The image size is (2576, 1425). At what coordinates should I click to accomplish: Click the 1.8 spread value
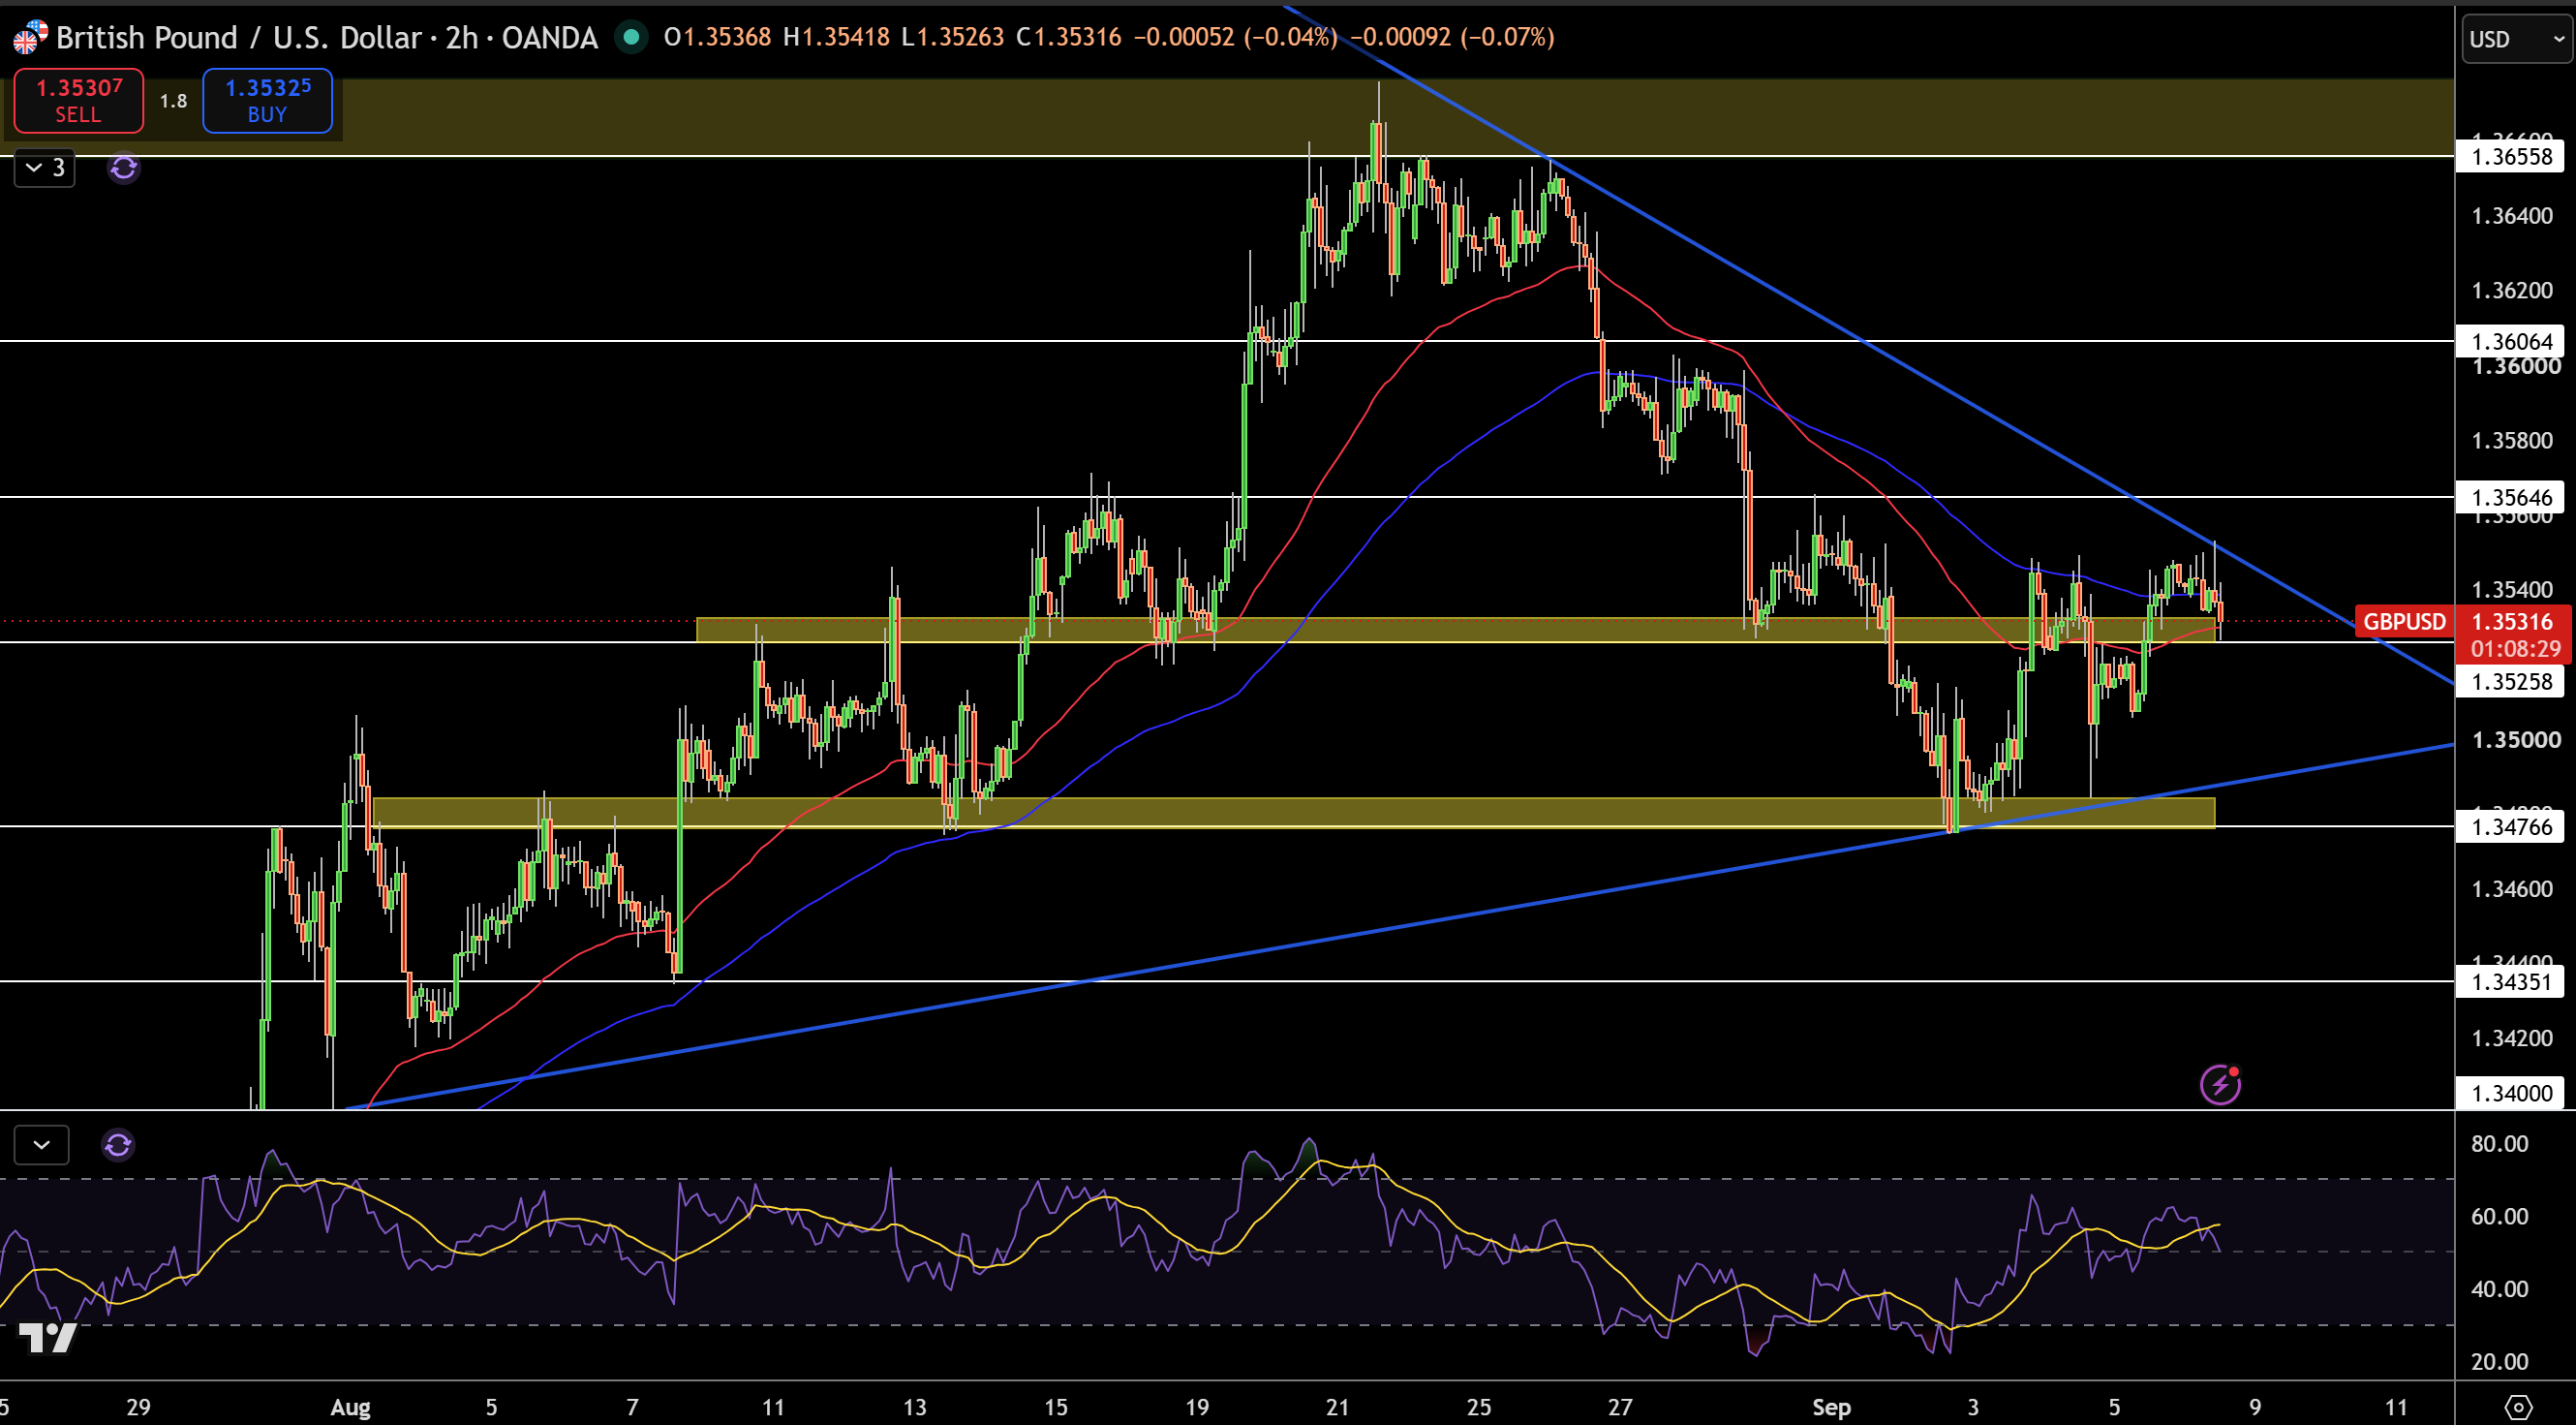[x=173, y=101]
